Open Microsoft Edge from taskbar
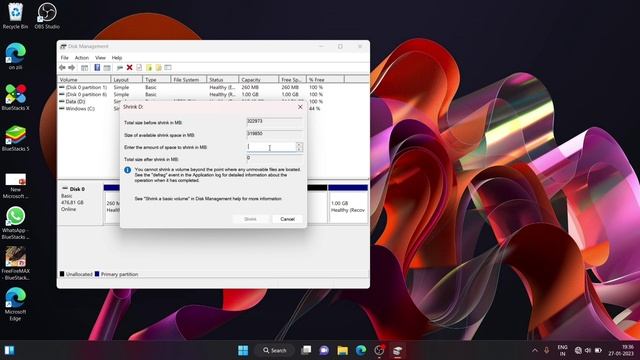 361,350
